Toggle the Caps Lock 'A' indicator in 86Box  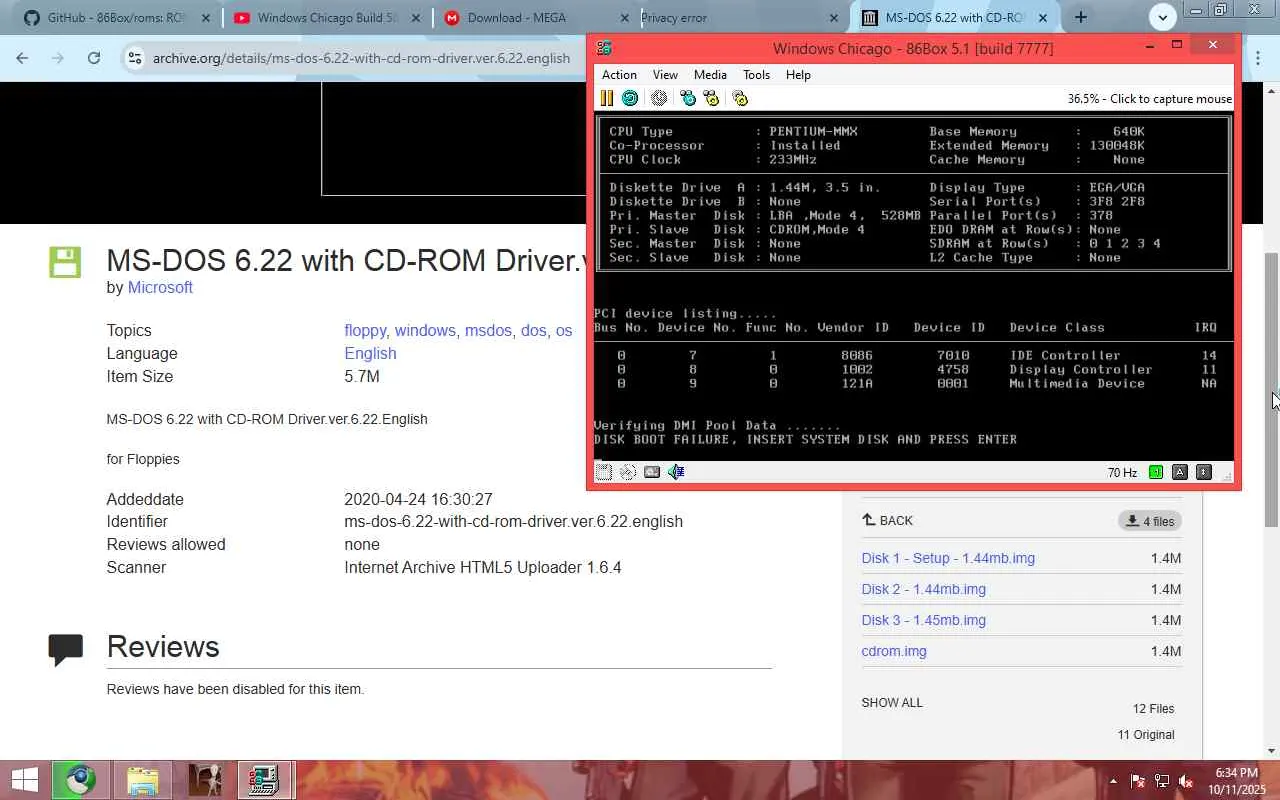pos(1180,472)
